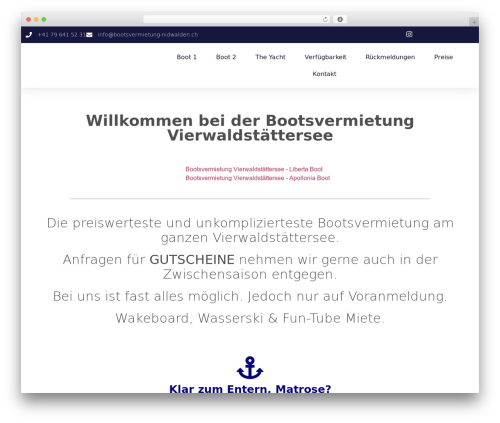Click the Willkommen bei der Bootsvermietung heading

[250, 128]
